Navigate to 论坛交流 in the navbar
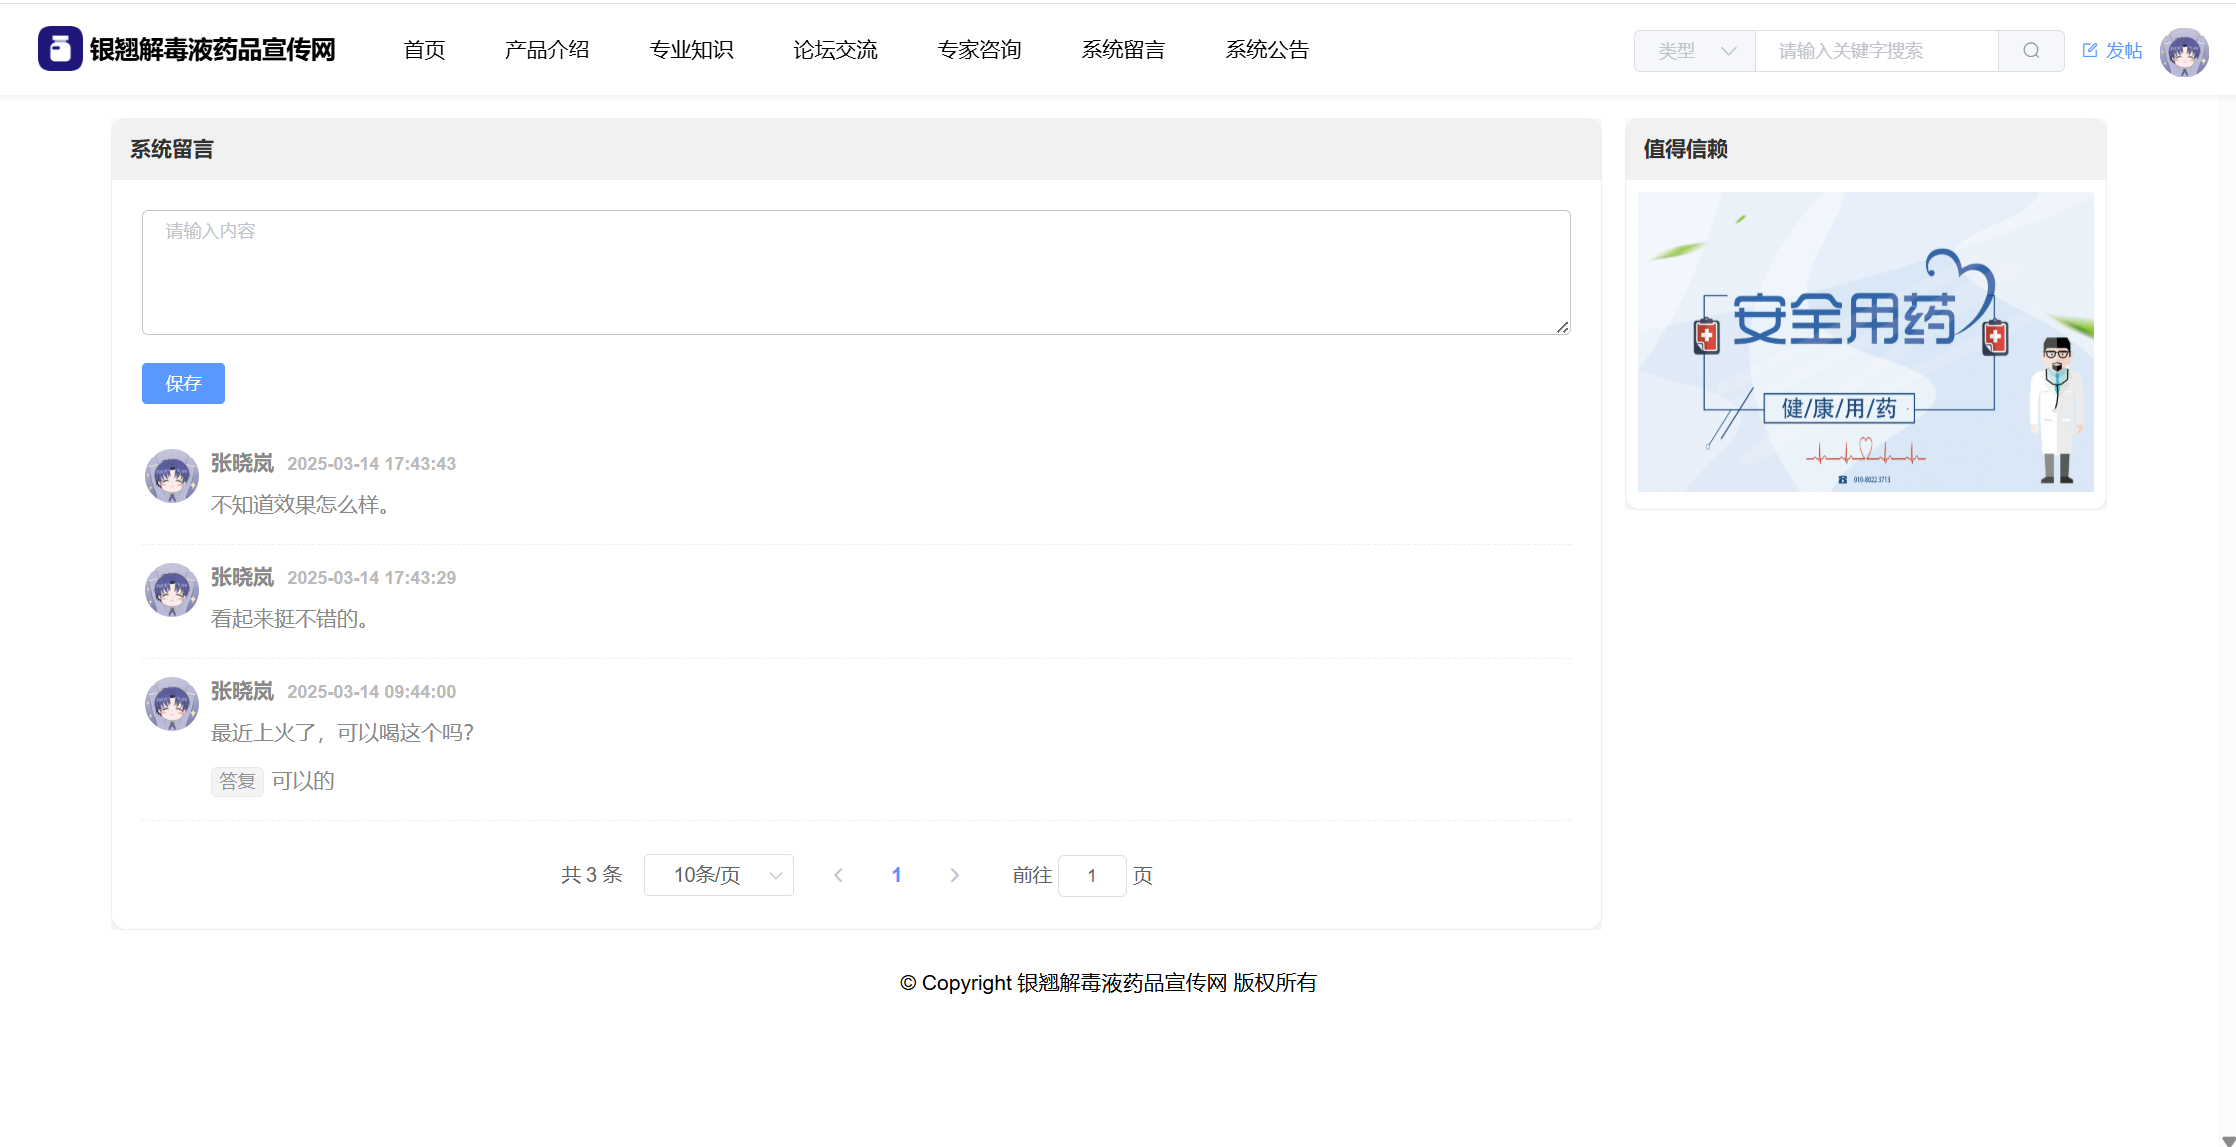The image size is (2236, 1147). tap(835, 50)
